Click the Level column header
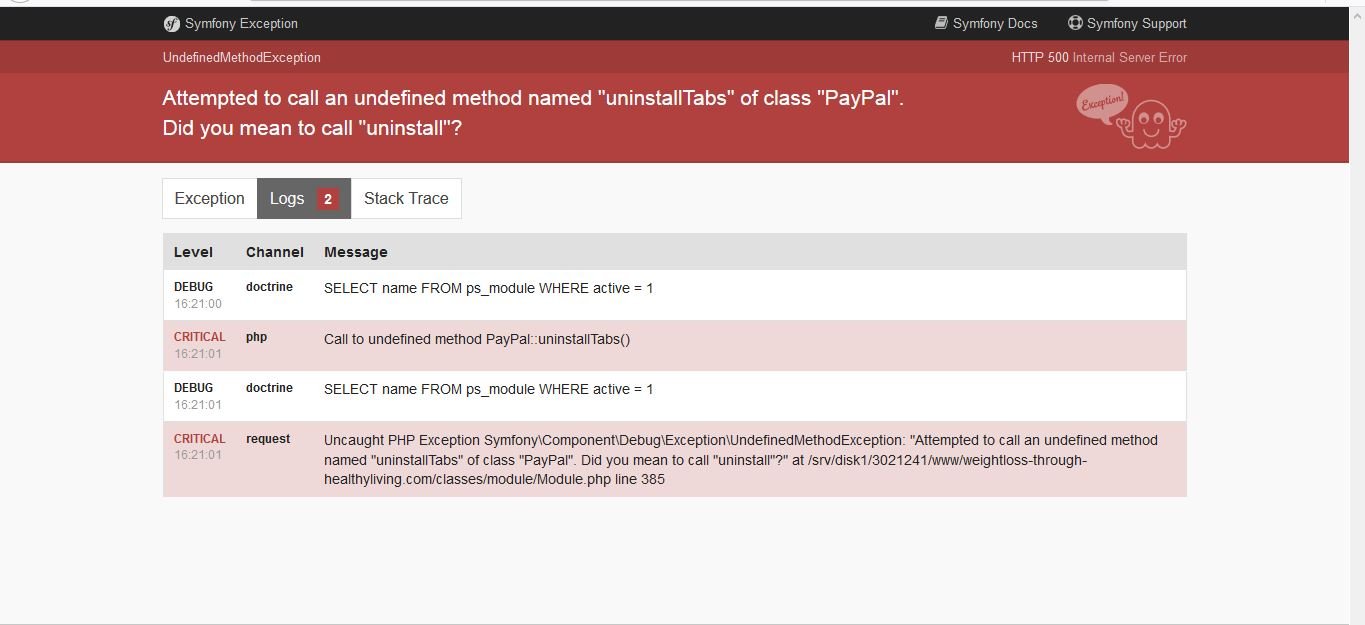 click(193, 252)
